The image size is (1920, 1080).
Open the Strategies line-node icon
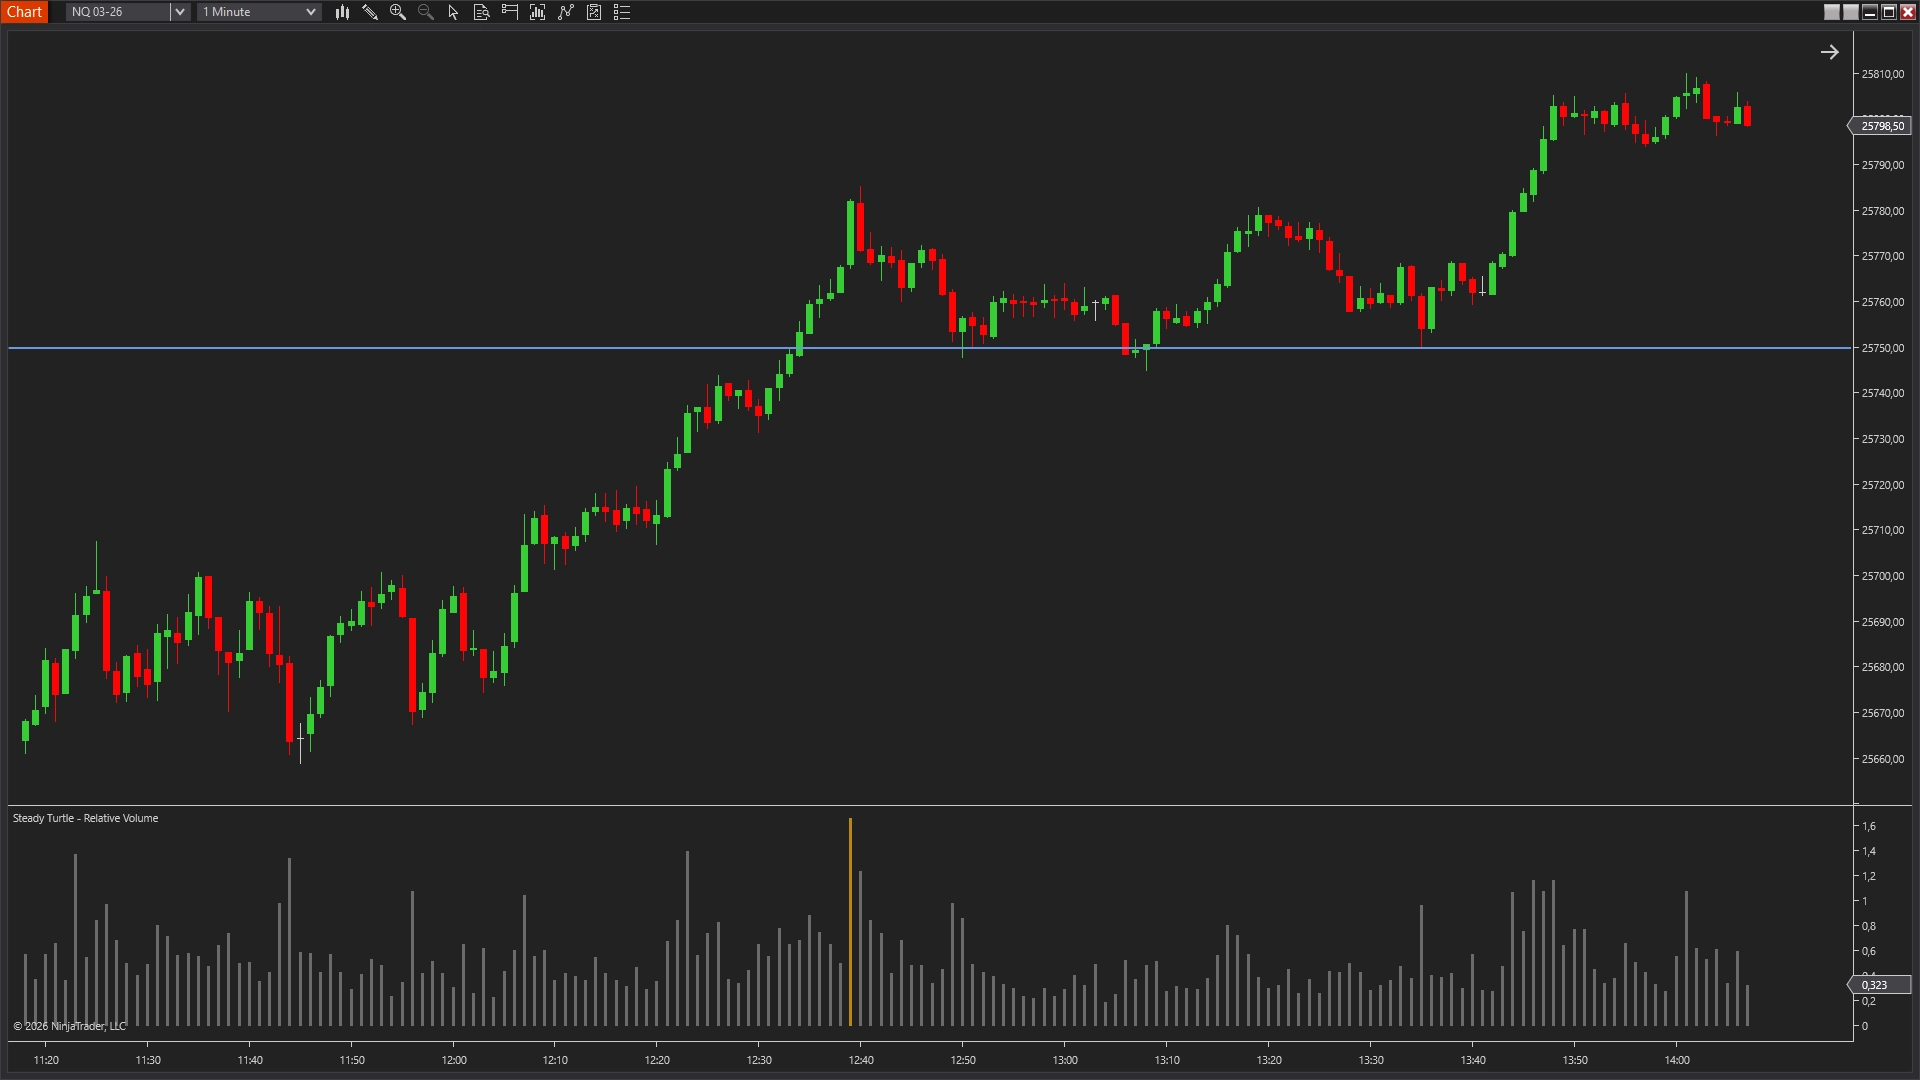coord(566,12)
